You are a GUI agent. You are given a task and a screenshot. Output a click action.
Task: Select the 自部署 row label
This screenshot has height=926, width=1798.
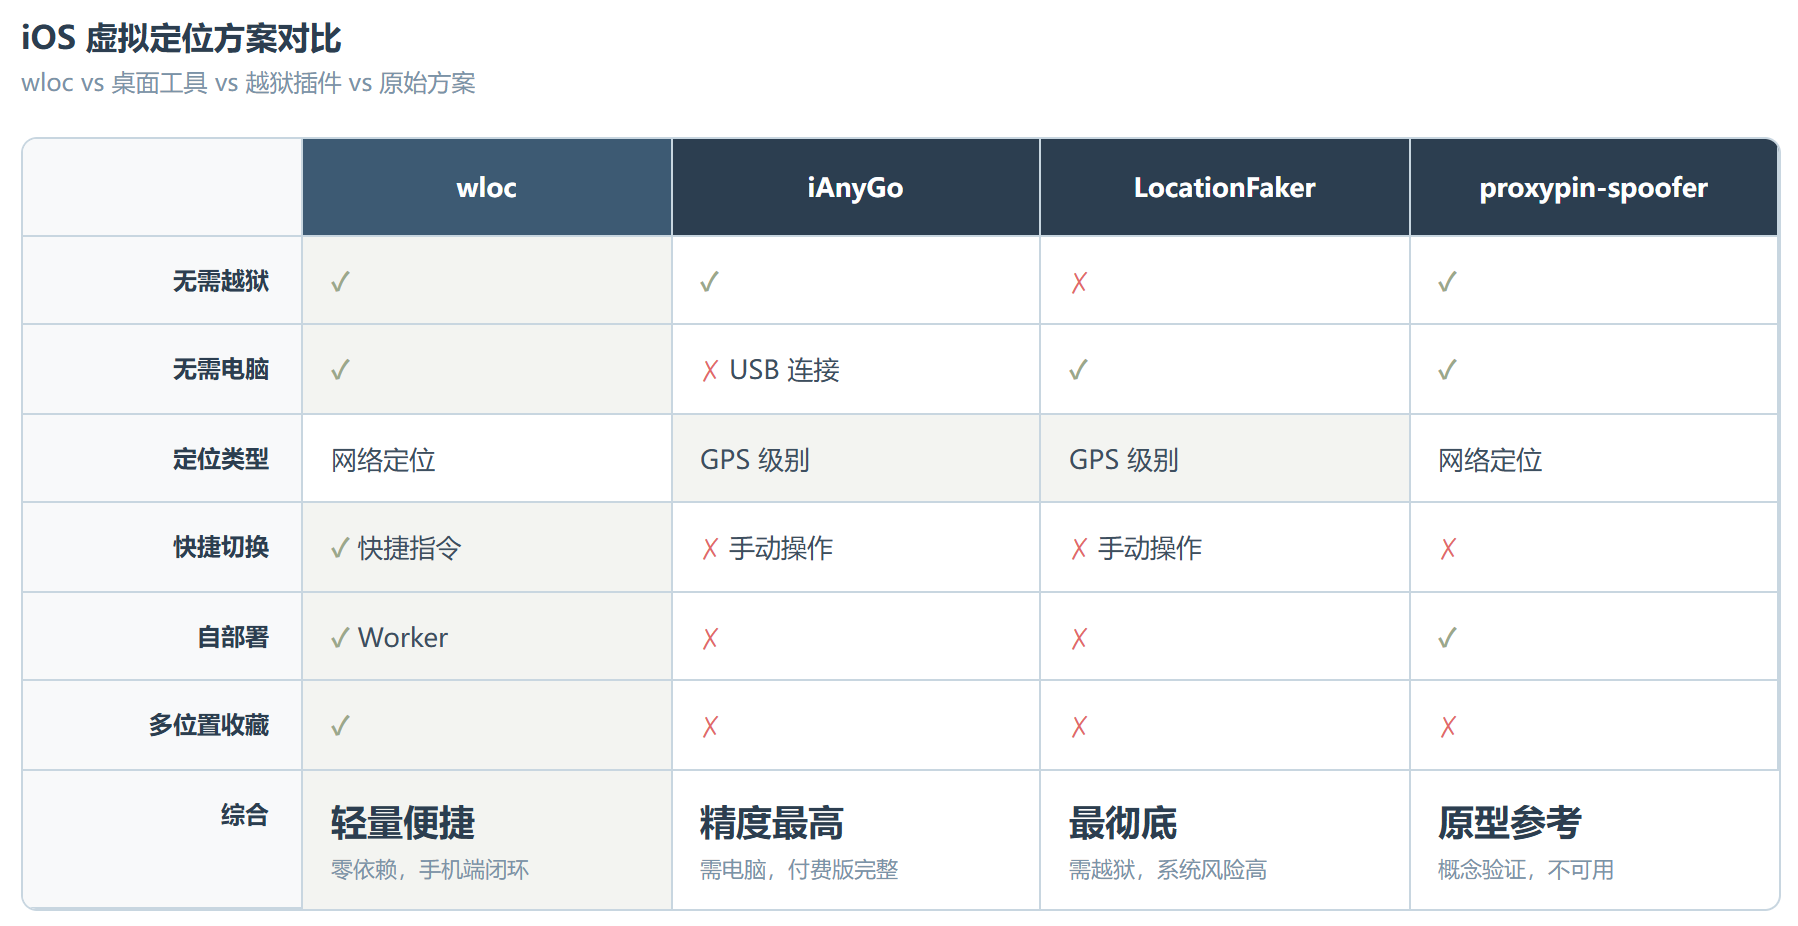coord(233,637)
